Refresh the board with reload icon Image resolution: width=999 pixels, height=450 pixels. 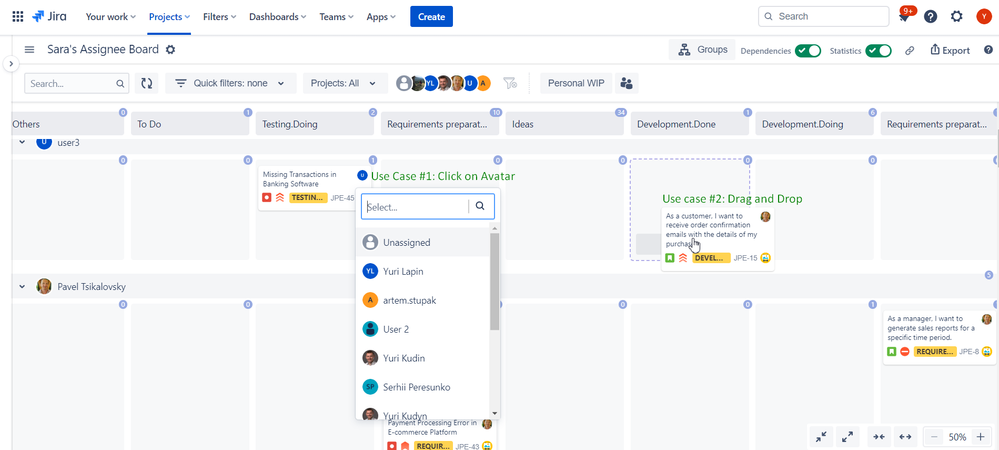[x=147, y=83]
